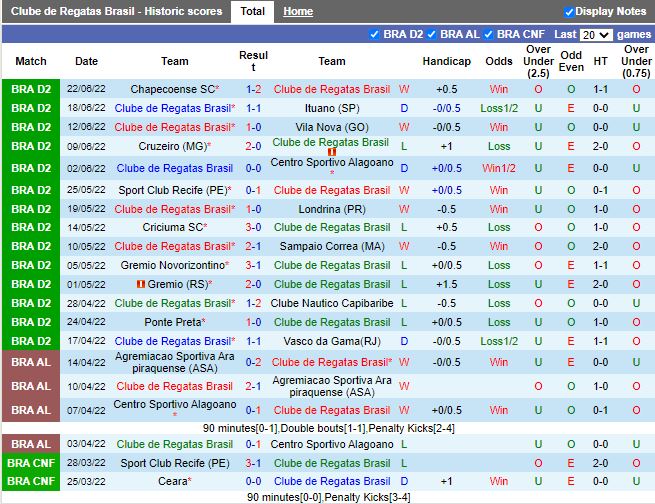The width and height of the screenshot is (655, 504).
Task: Open the 0-0 score of Ceara match
Action: click(x=254, y=481)
